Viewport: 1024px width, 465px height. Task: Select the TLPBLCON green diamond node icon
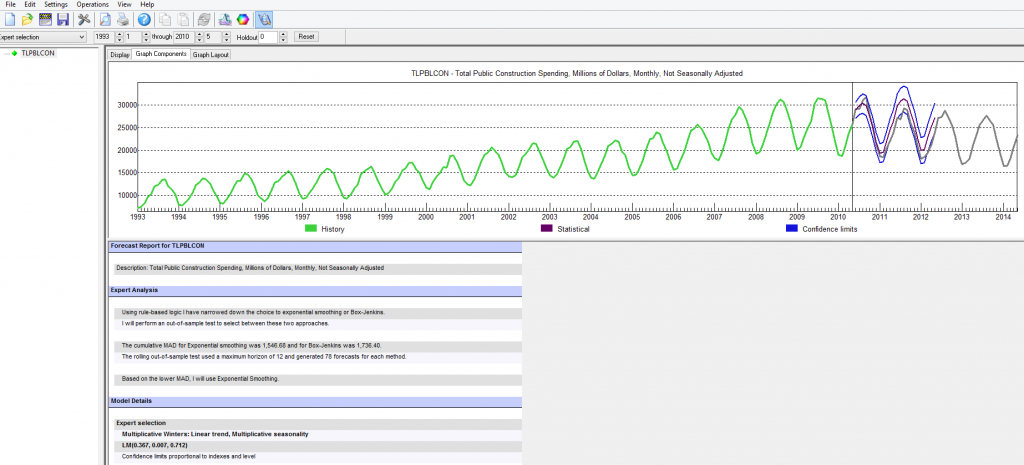(14, 53)
